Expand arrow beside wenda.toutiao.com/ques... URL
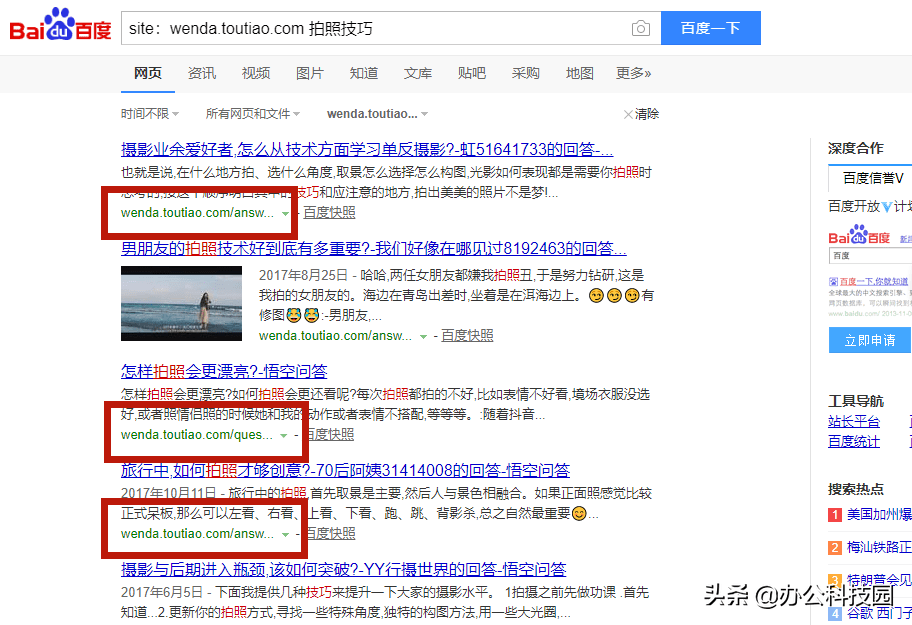Viewport: 912px width, 625px height. tap(284, 435)
